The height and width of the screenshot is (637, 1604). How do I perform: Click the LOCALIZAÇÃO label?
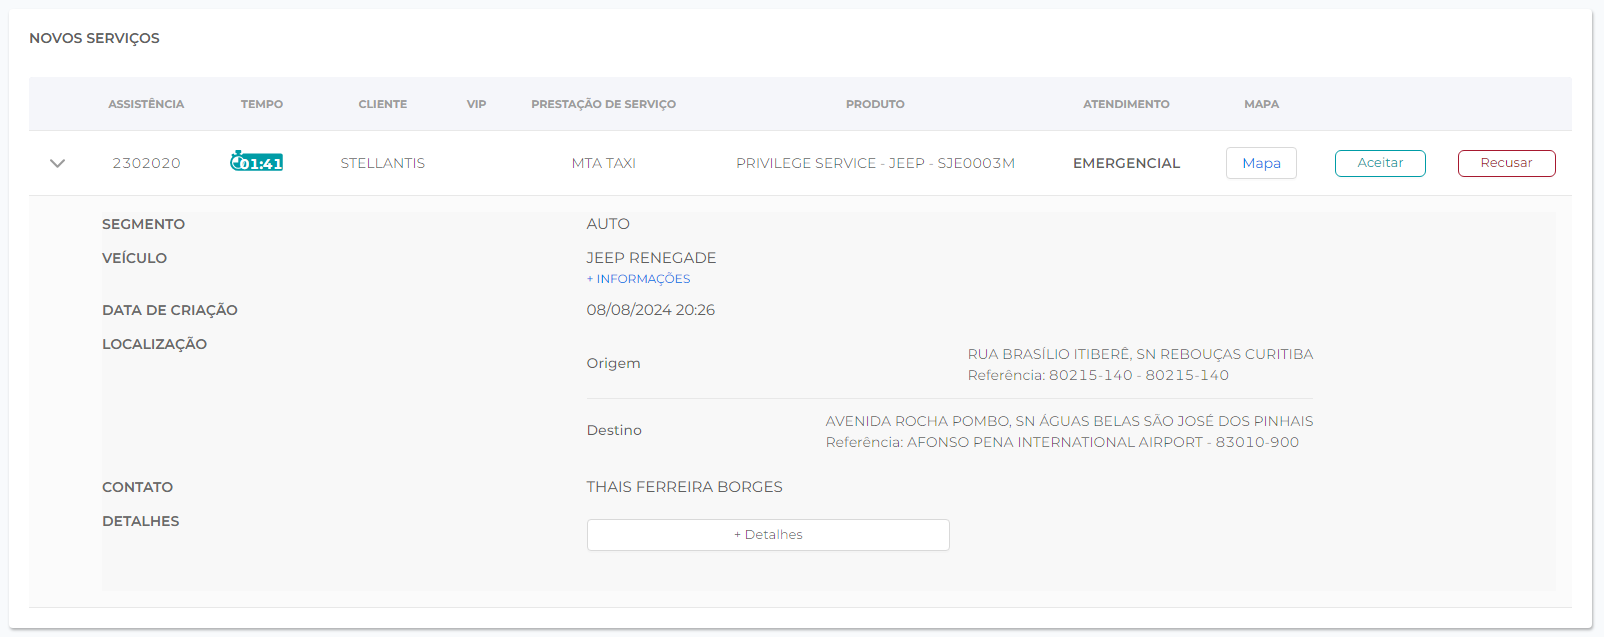(154, 344)
